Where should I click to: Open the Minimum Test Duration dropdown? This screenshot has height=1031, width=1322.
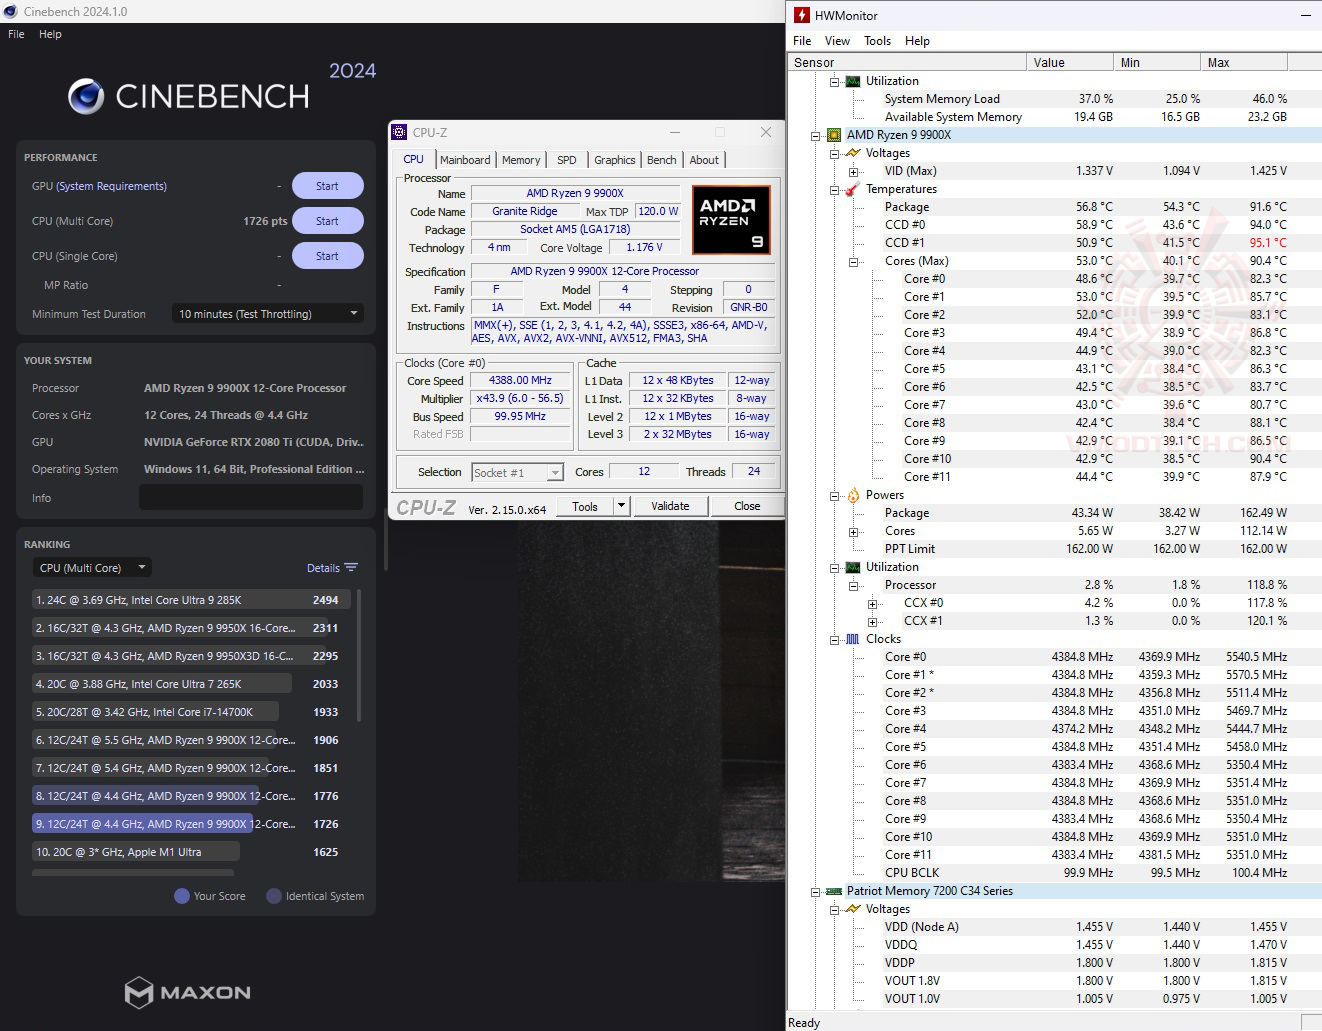(x=268, y=314)
